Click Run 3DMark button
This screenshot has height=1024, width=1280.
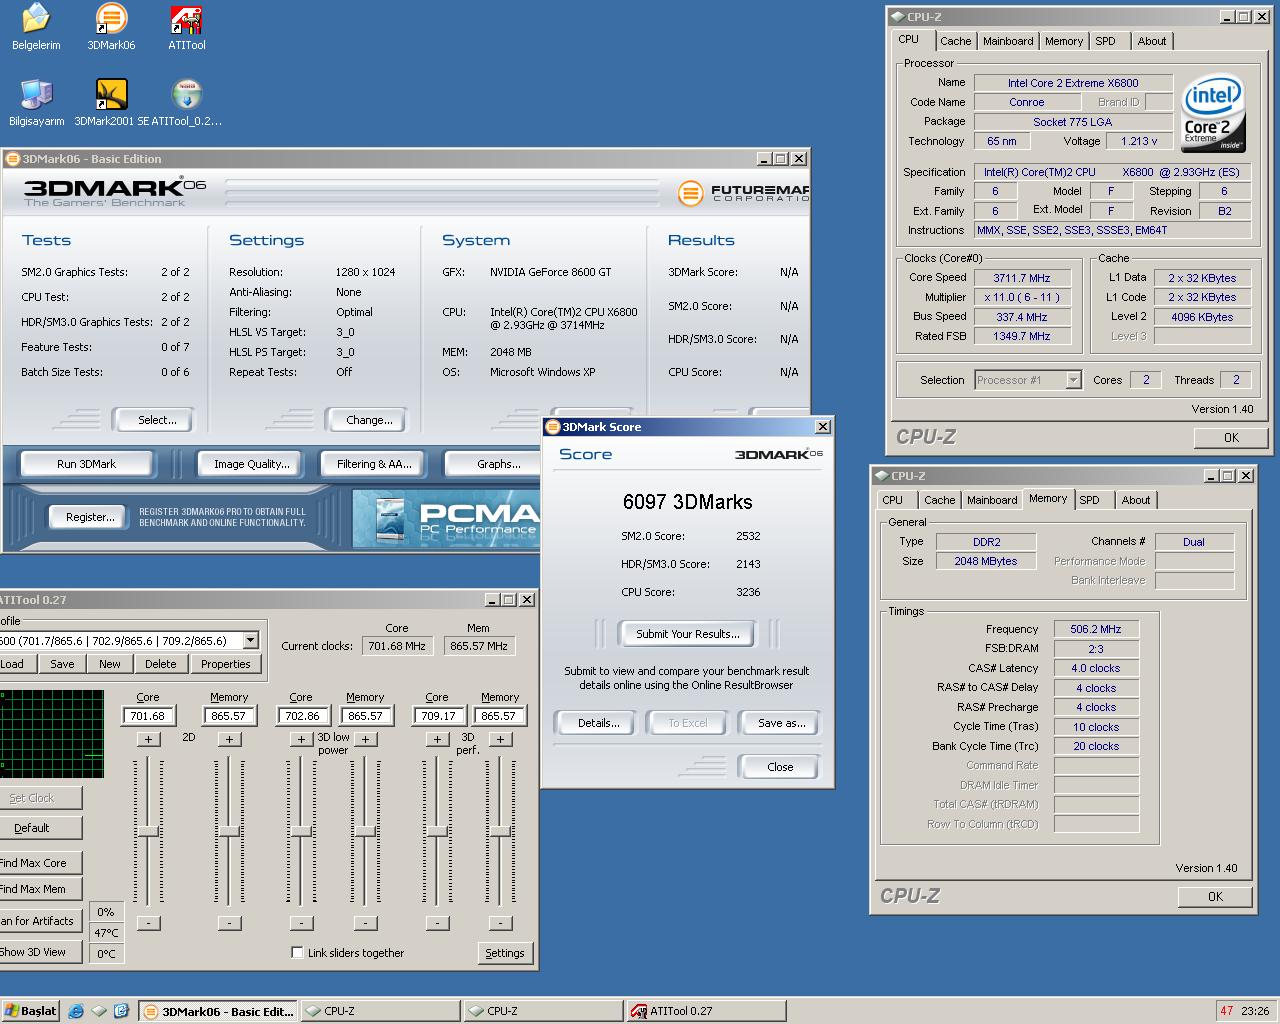(x=87, y=464)
